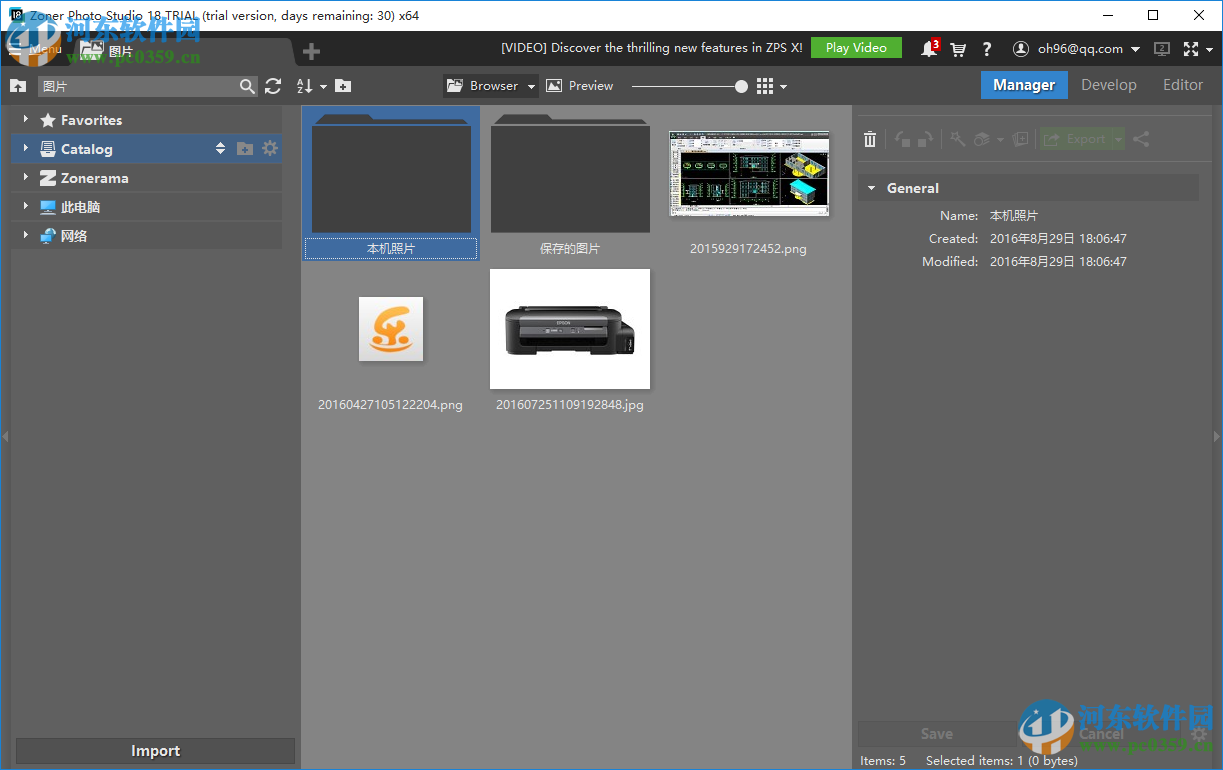Toggle the Preview view mode
Viewport: 1223px width, 770px height.
580,86
